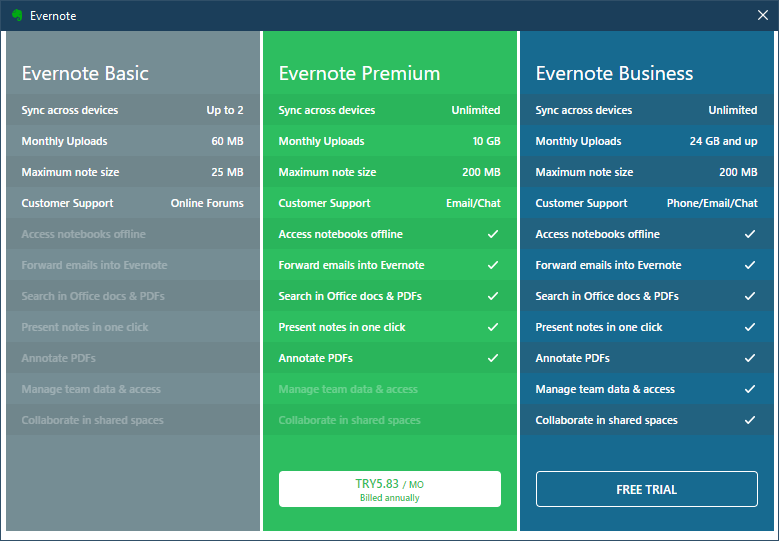Click 'Unlimited' sync value in Premium
The width and height of the screenshot is (779, 541).
(x=475, y=110)
